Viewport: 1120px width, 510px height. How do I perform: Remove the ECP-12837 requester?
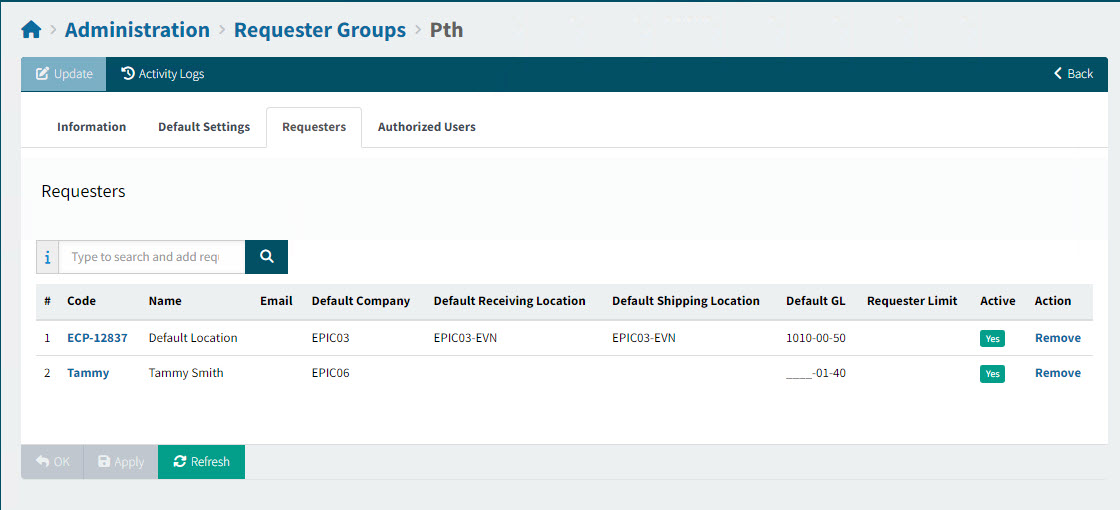(1058, 338)
